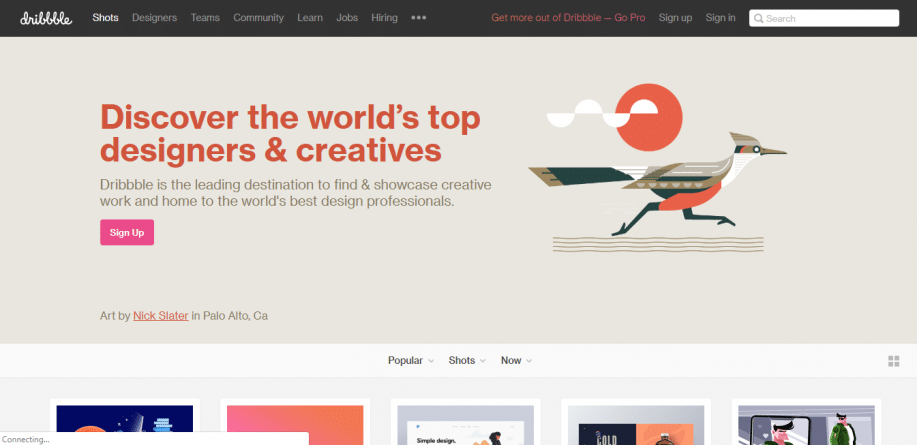The height and width of the screenshot is (445, 917).
Task: Open the green jacket character shot thumbnail
Action: [x=806, y=425]
